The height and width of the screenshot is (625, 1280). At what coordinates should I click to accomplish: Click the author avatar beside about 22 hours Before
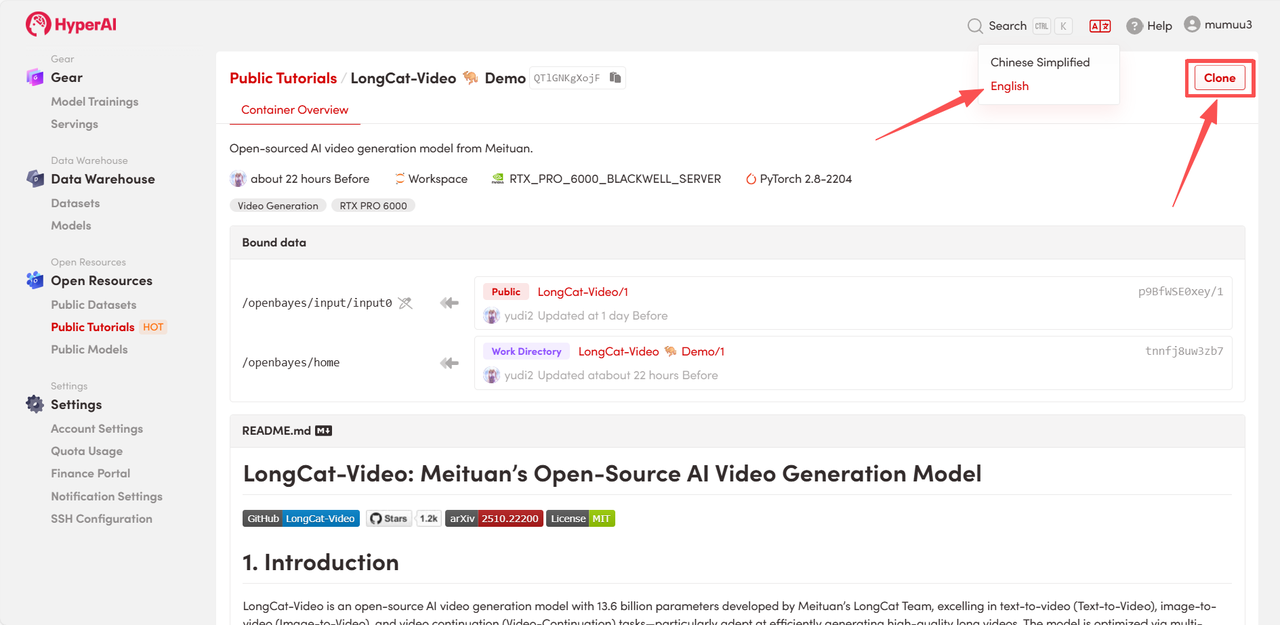[238, 179]
